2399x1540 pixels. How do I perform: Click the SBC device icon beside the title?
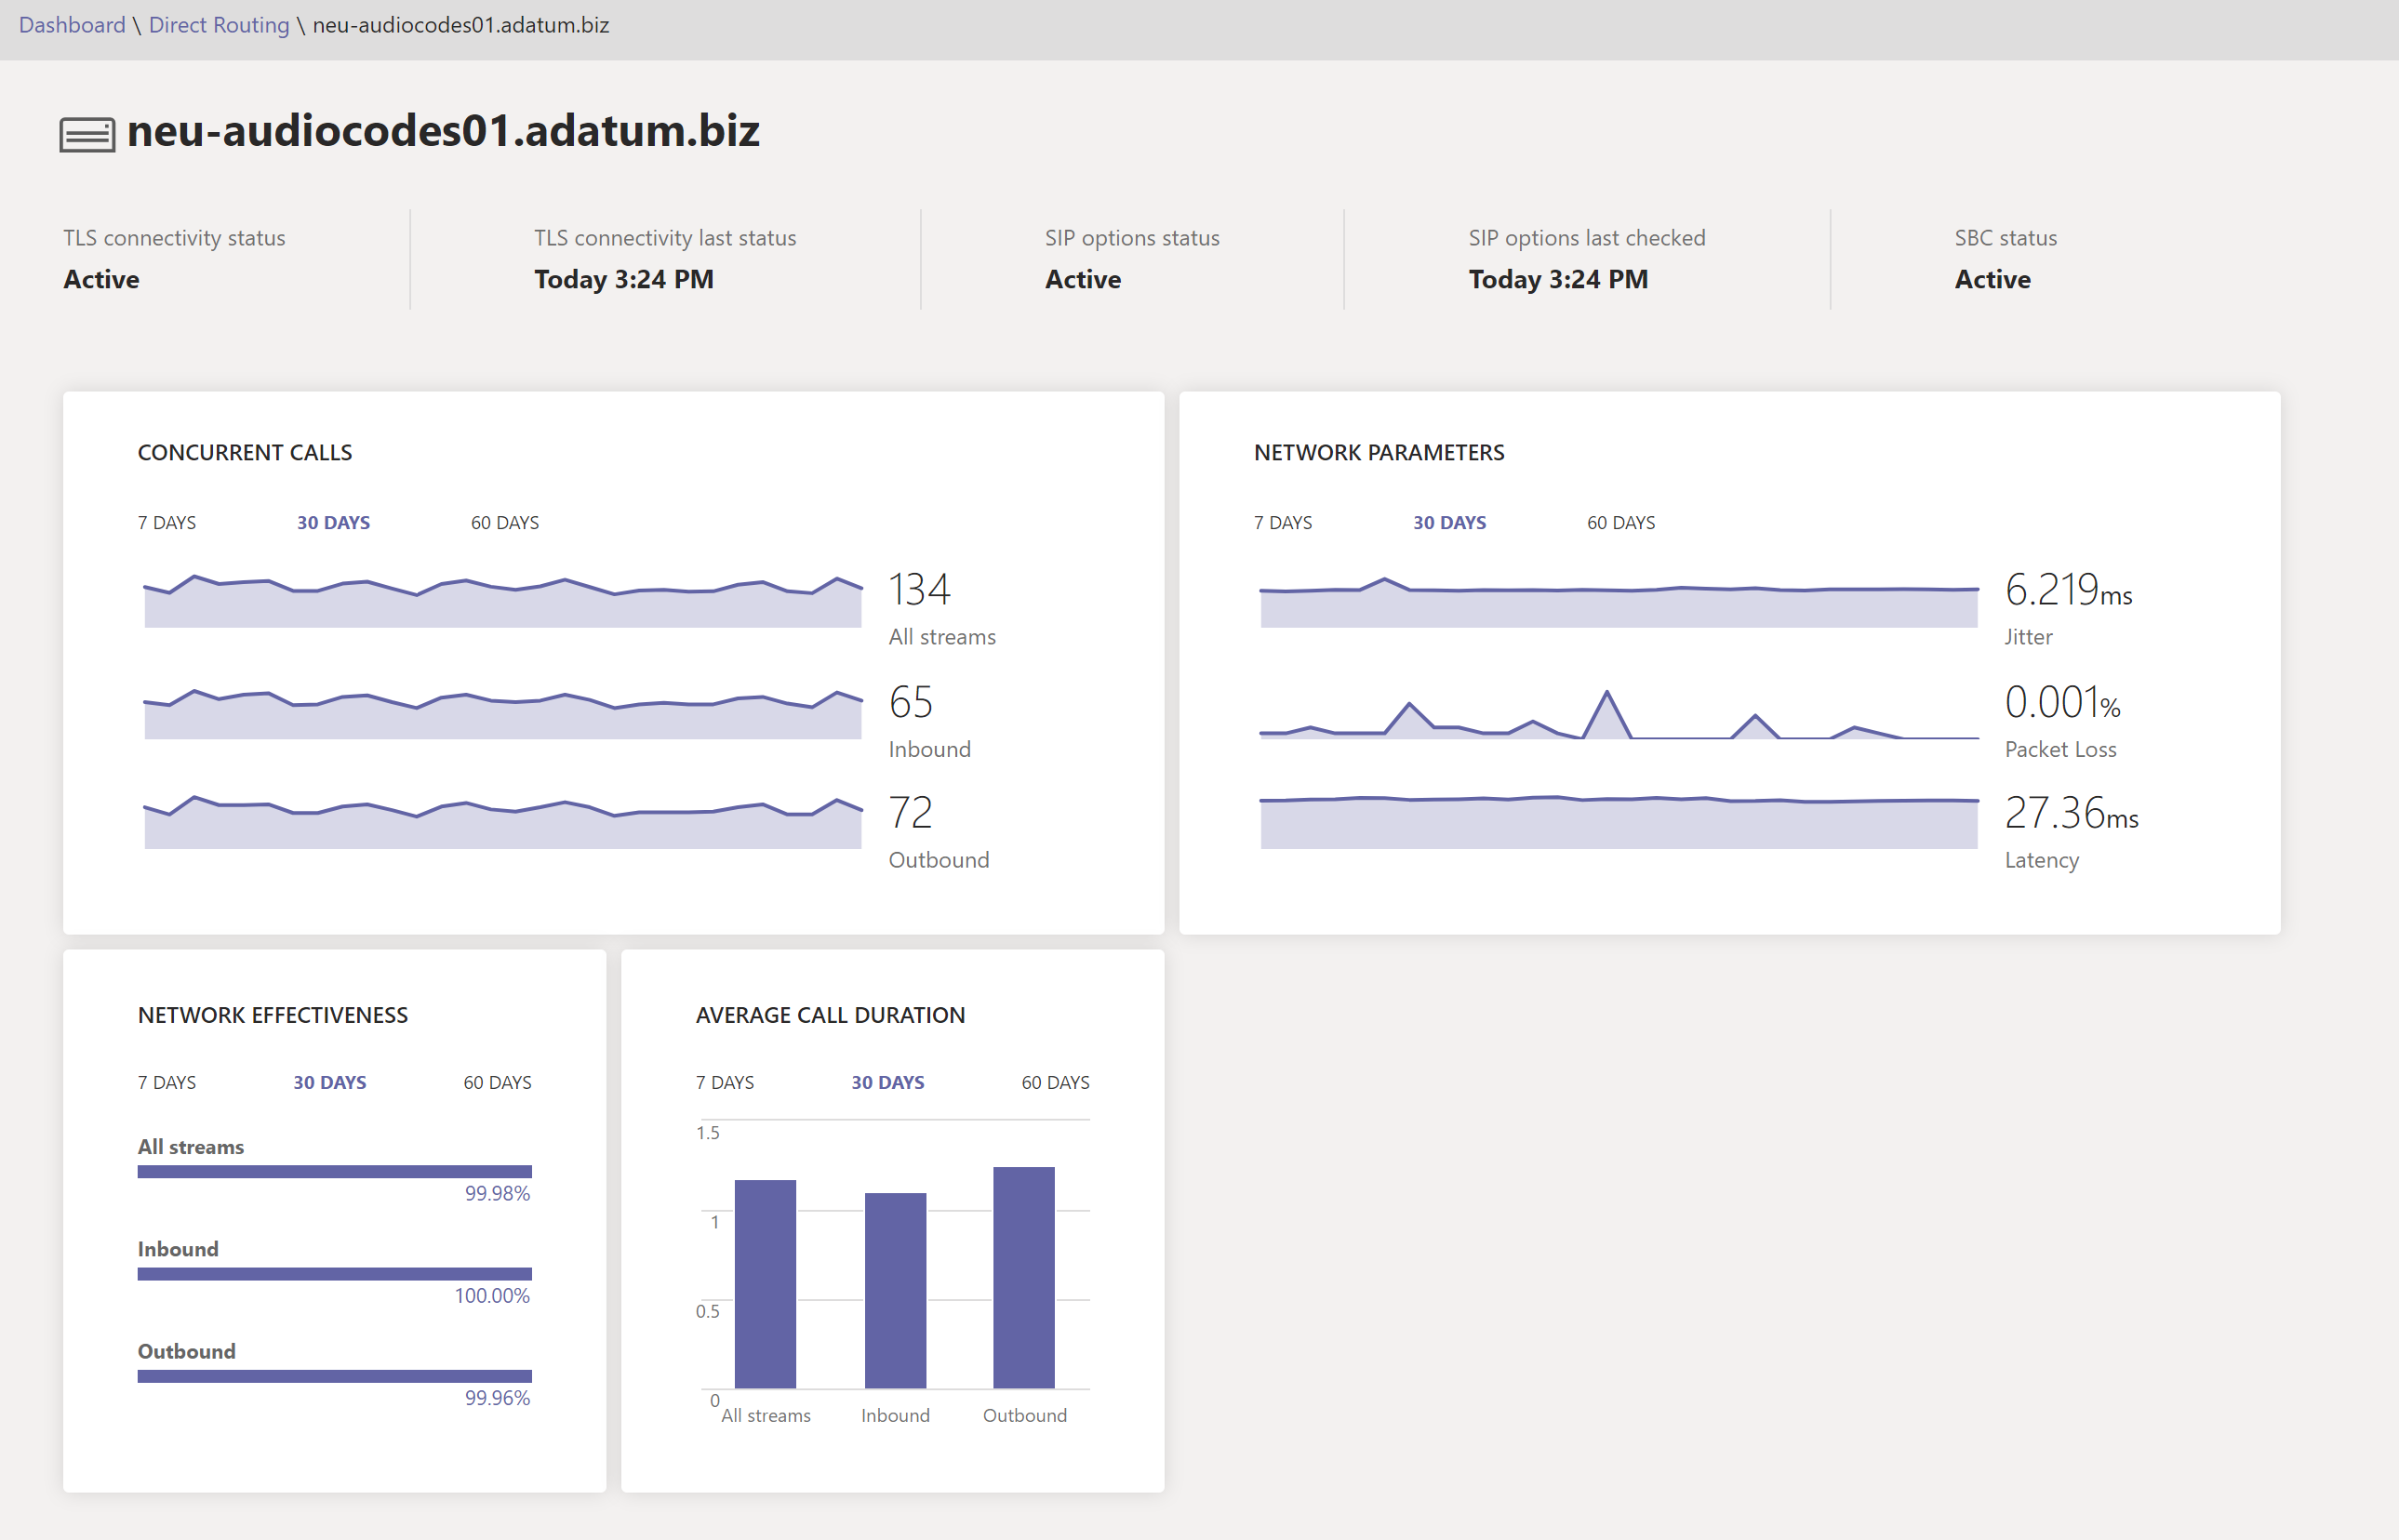coord(87,135)
